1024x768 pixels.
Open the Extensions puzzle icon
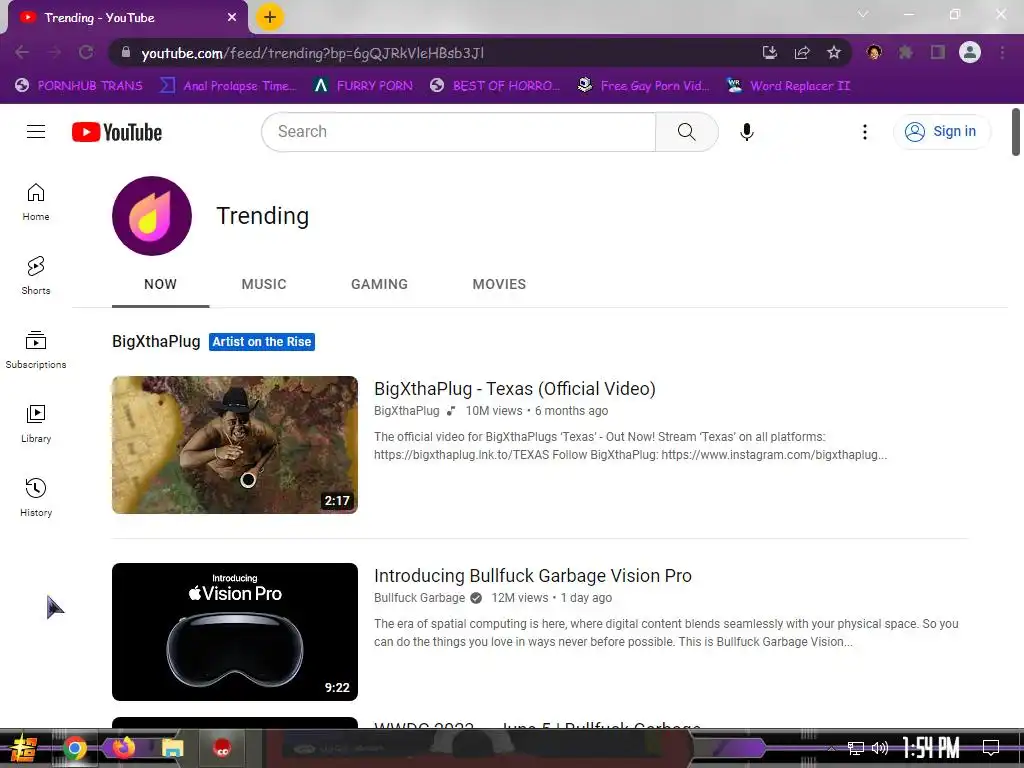coord(906,52)
